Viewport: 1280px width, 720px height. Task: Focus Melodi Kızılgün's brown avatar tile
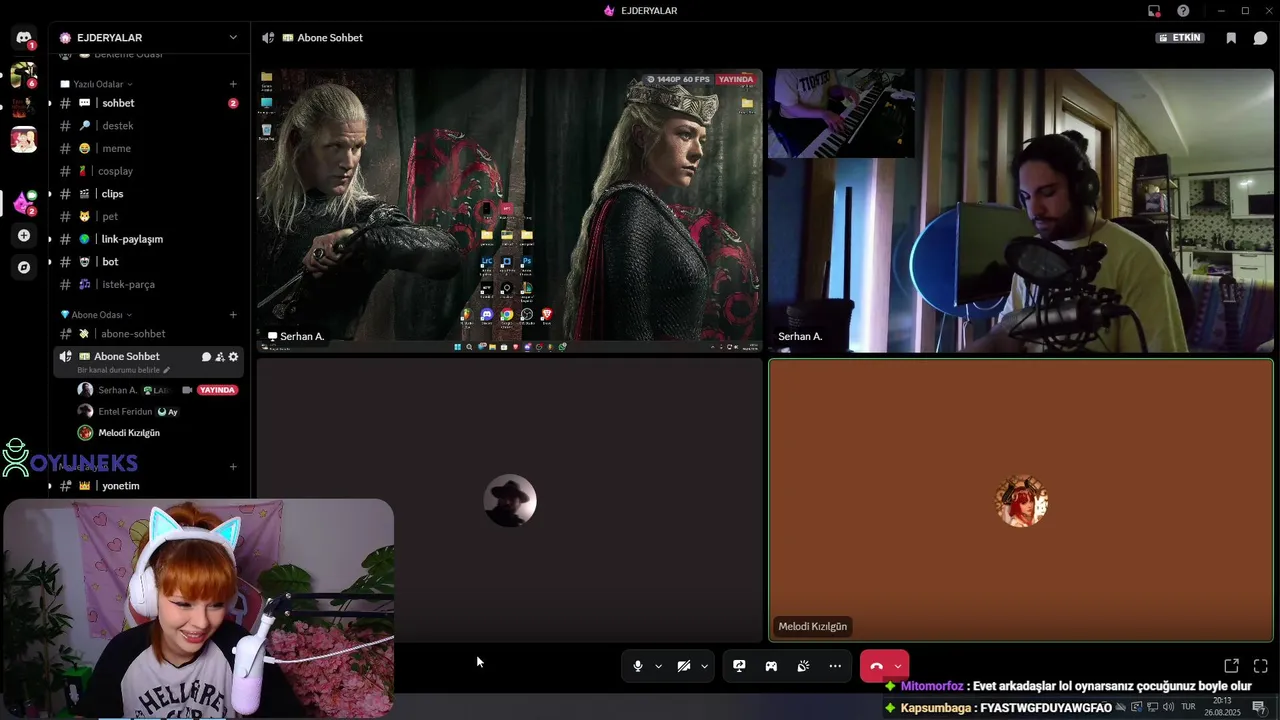[x=1021, y=500]
